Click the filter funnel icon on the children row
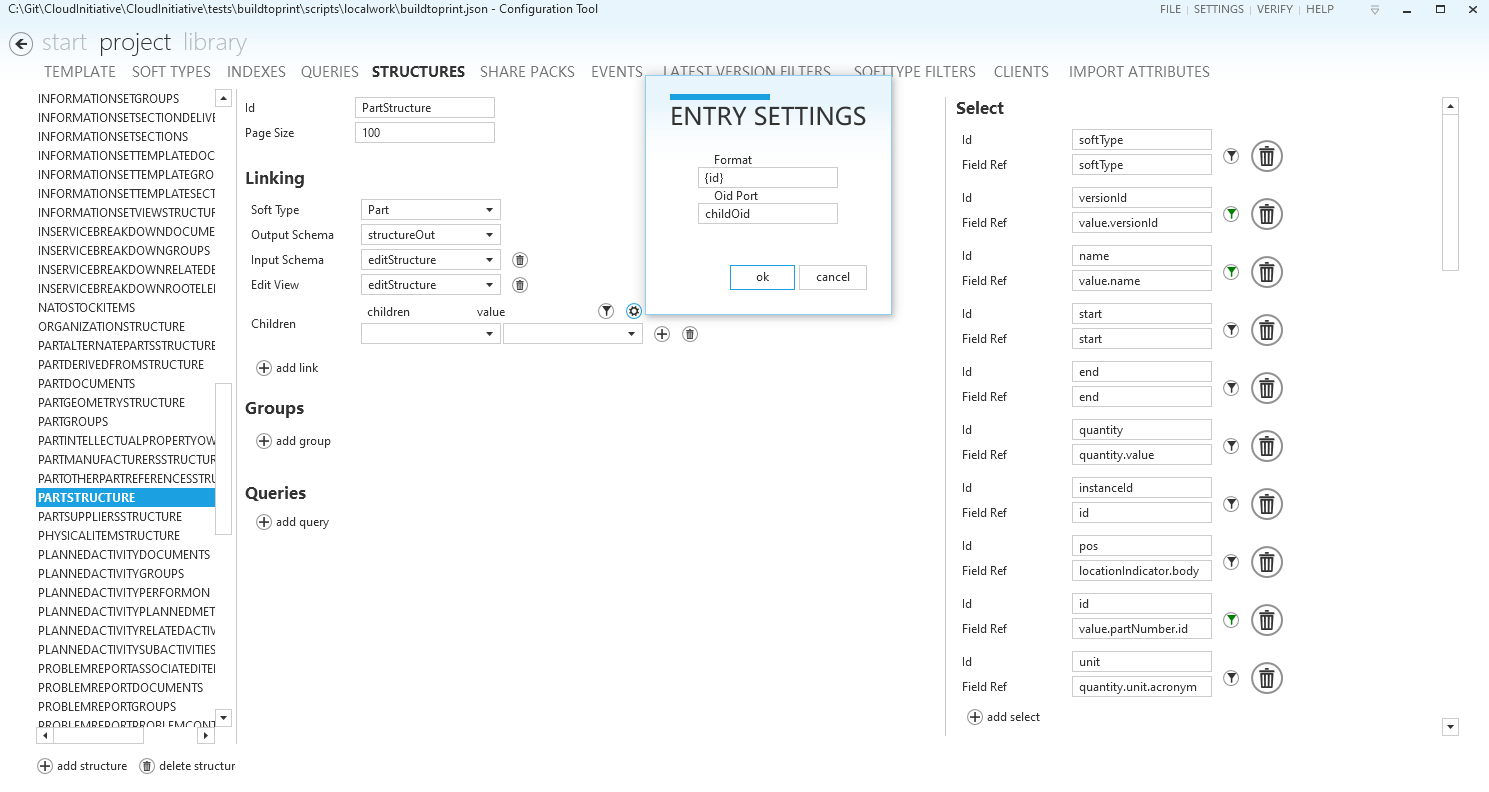The height and width of the screenshot is (792, 1489). click(606, 311)
